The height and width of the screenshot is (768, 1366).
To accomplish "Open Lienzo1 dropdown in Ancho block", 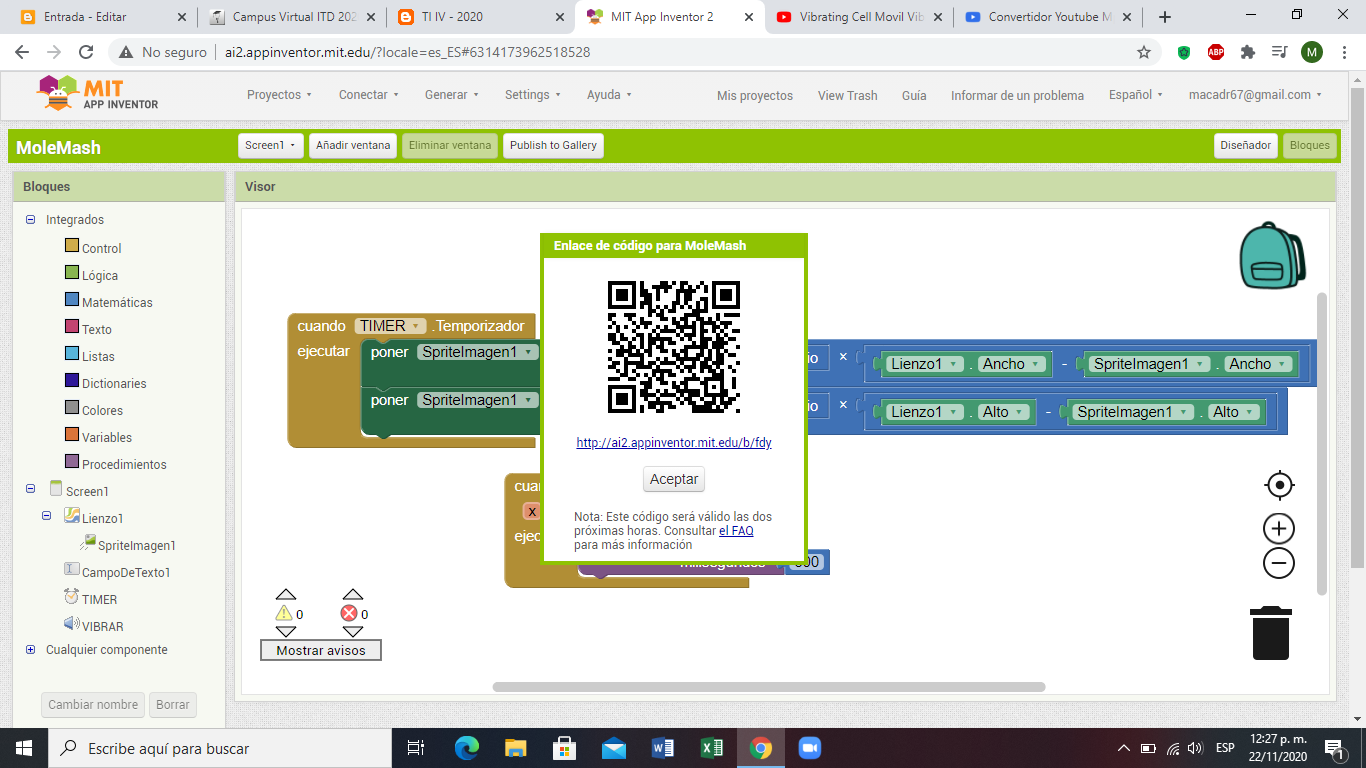I will (x=924, y=364).
